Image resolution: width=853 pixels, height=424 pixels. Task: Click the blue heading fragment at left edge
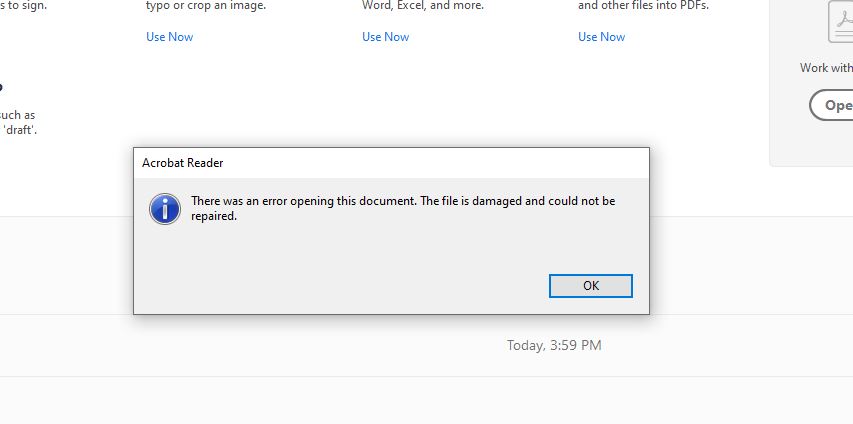tap(2, 88)
